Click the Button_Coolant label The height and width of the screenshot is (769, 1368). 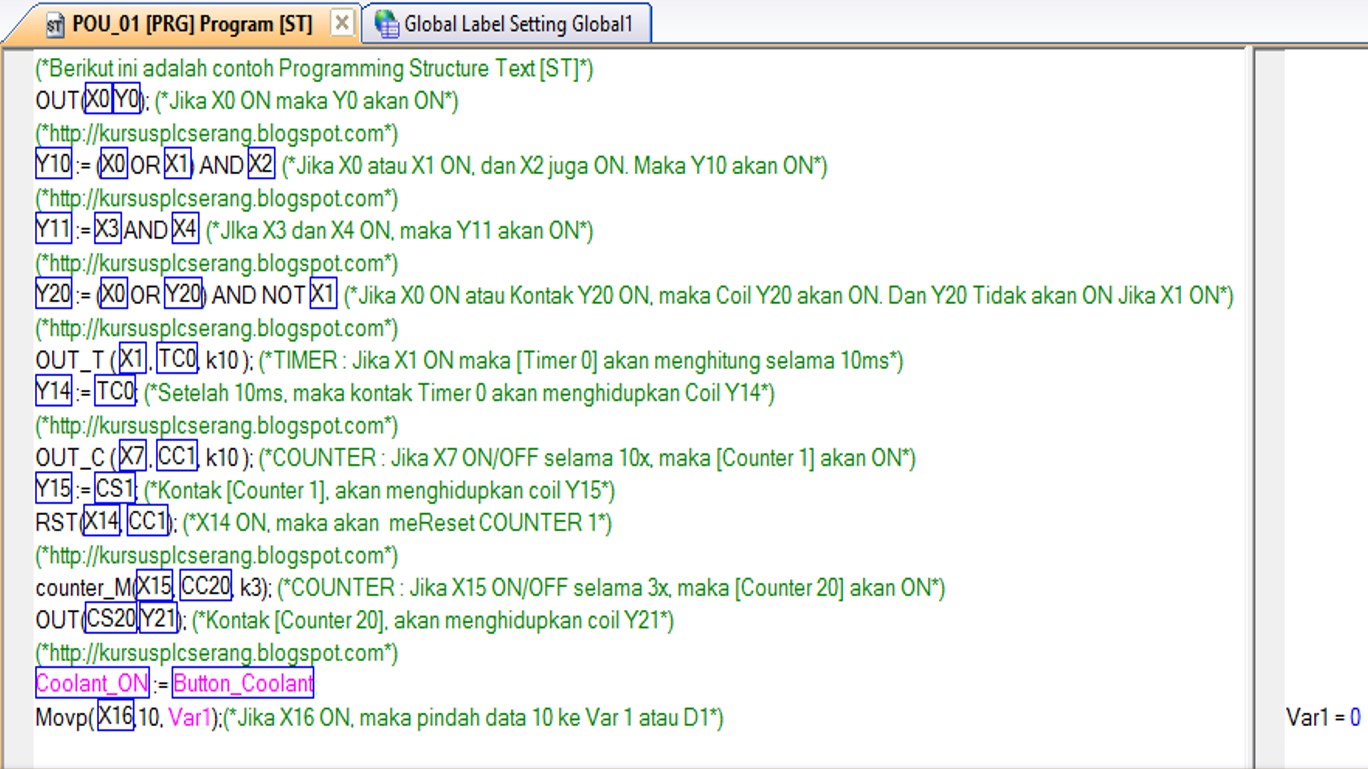click(x=243, y=683)
